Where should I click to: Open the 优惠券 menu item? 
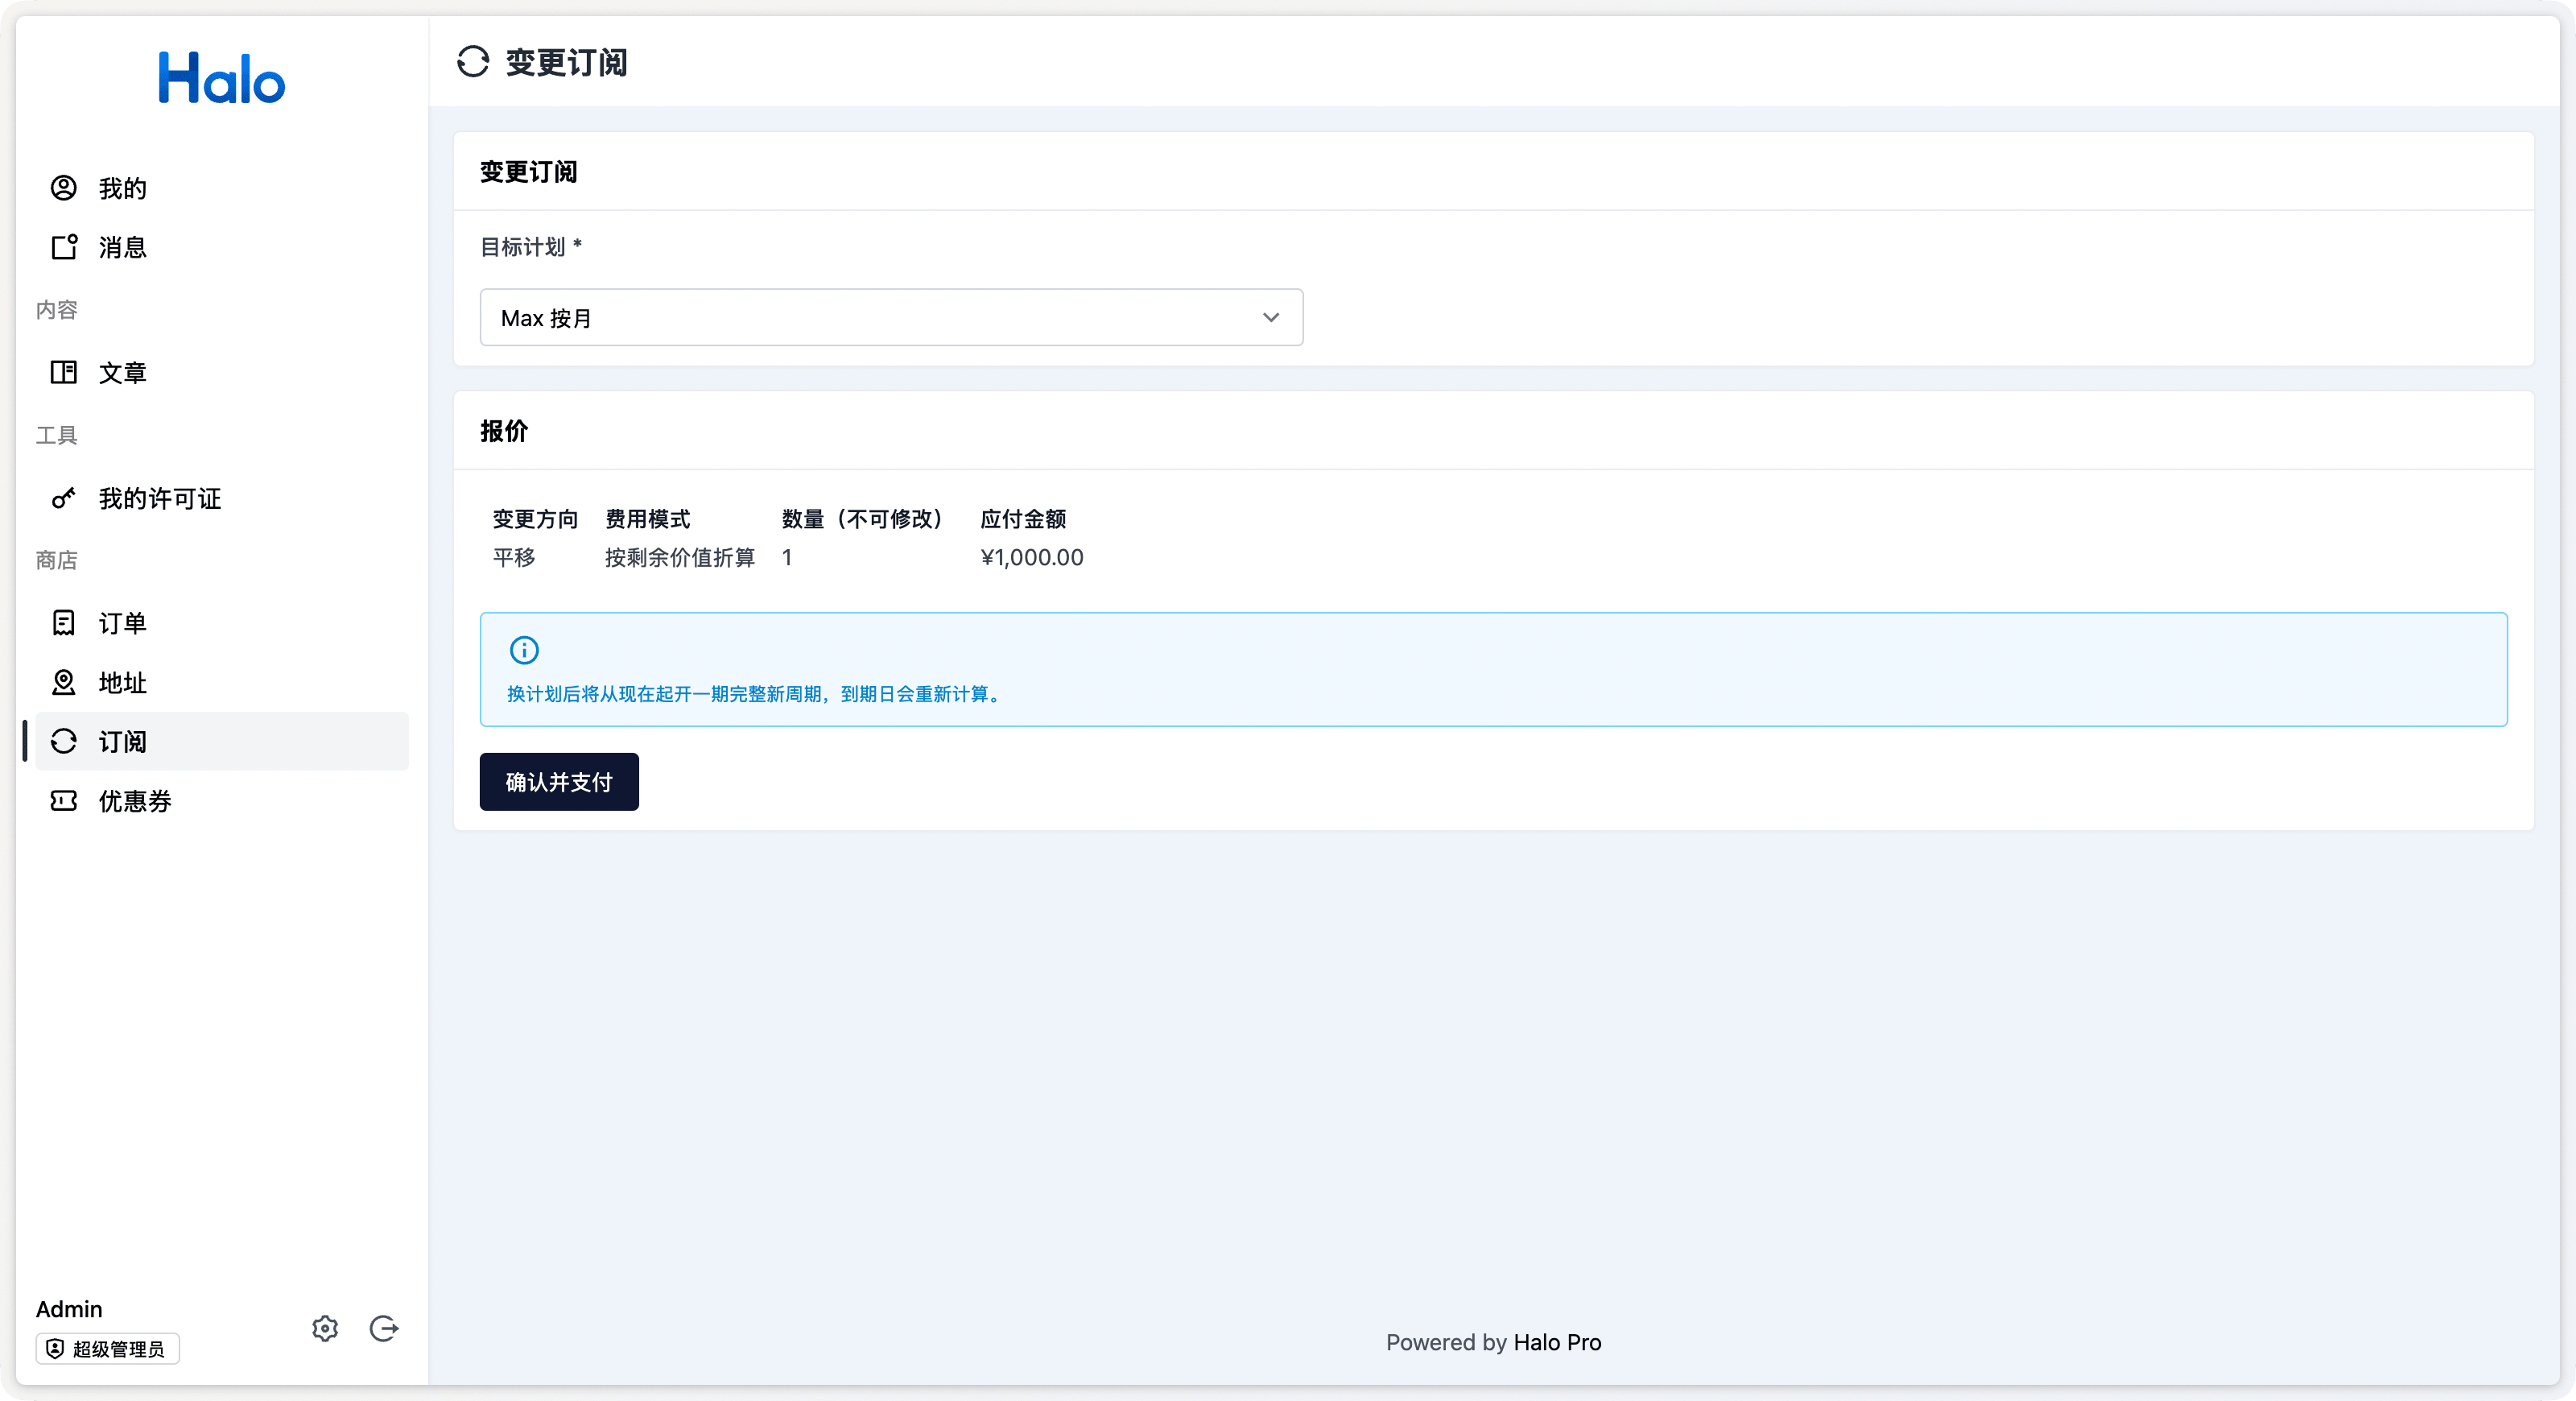pyautogui.click(x=222, y=801)
